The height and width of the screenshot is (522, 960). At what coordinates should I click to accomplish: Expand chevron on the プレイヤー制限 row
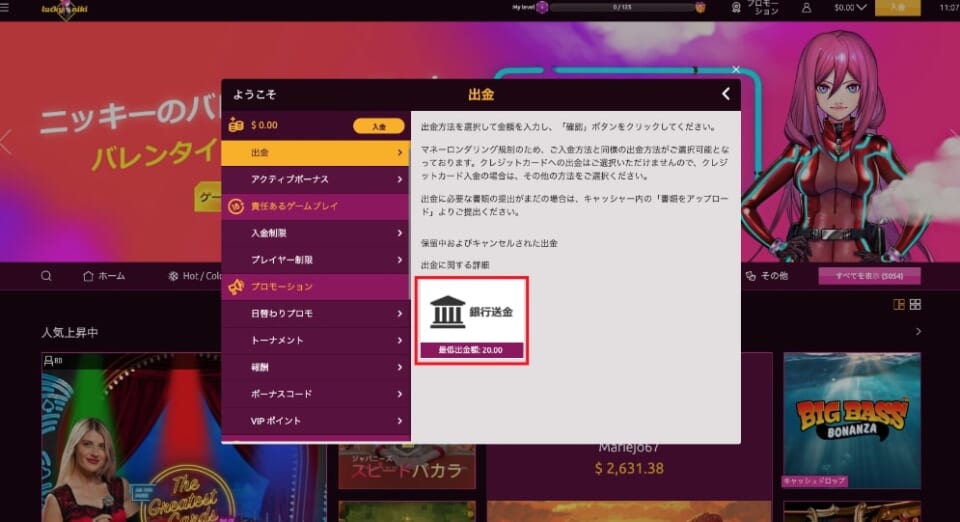[400, 260]
